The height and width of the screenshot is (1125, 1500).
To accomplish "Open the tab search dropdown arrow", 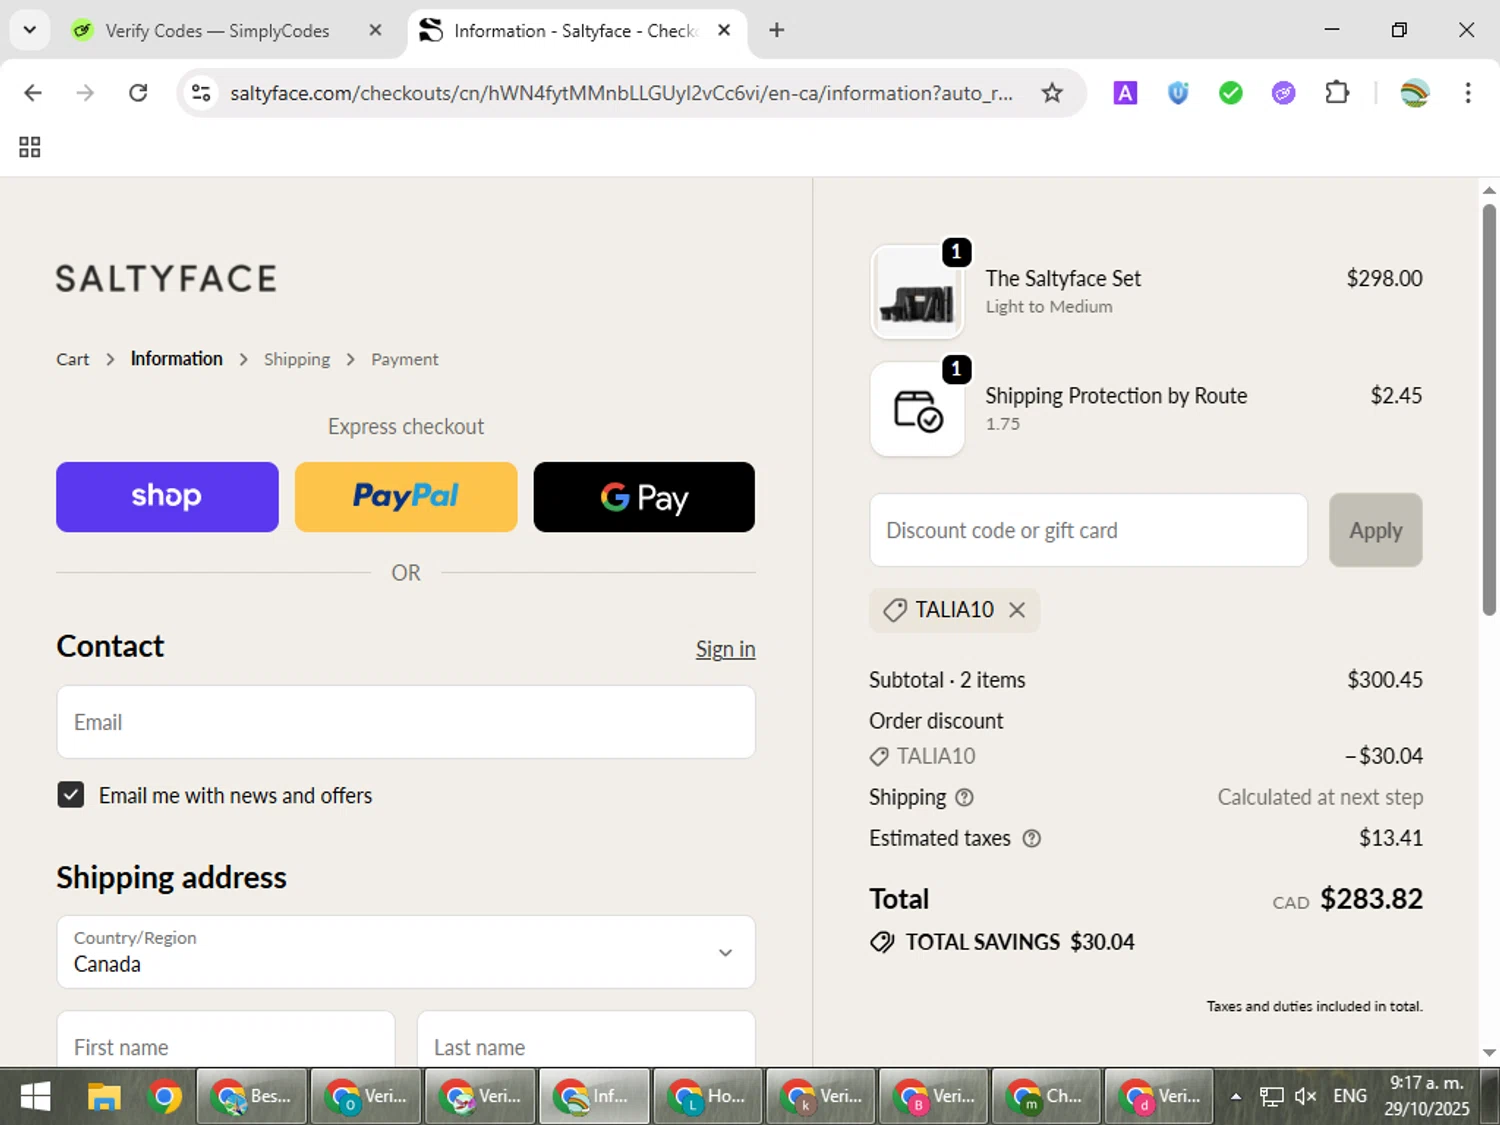I will click(x=30, y=30).
